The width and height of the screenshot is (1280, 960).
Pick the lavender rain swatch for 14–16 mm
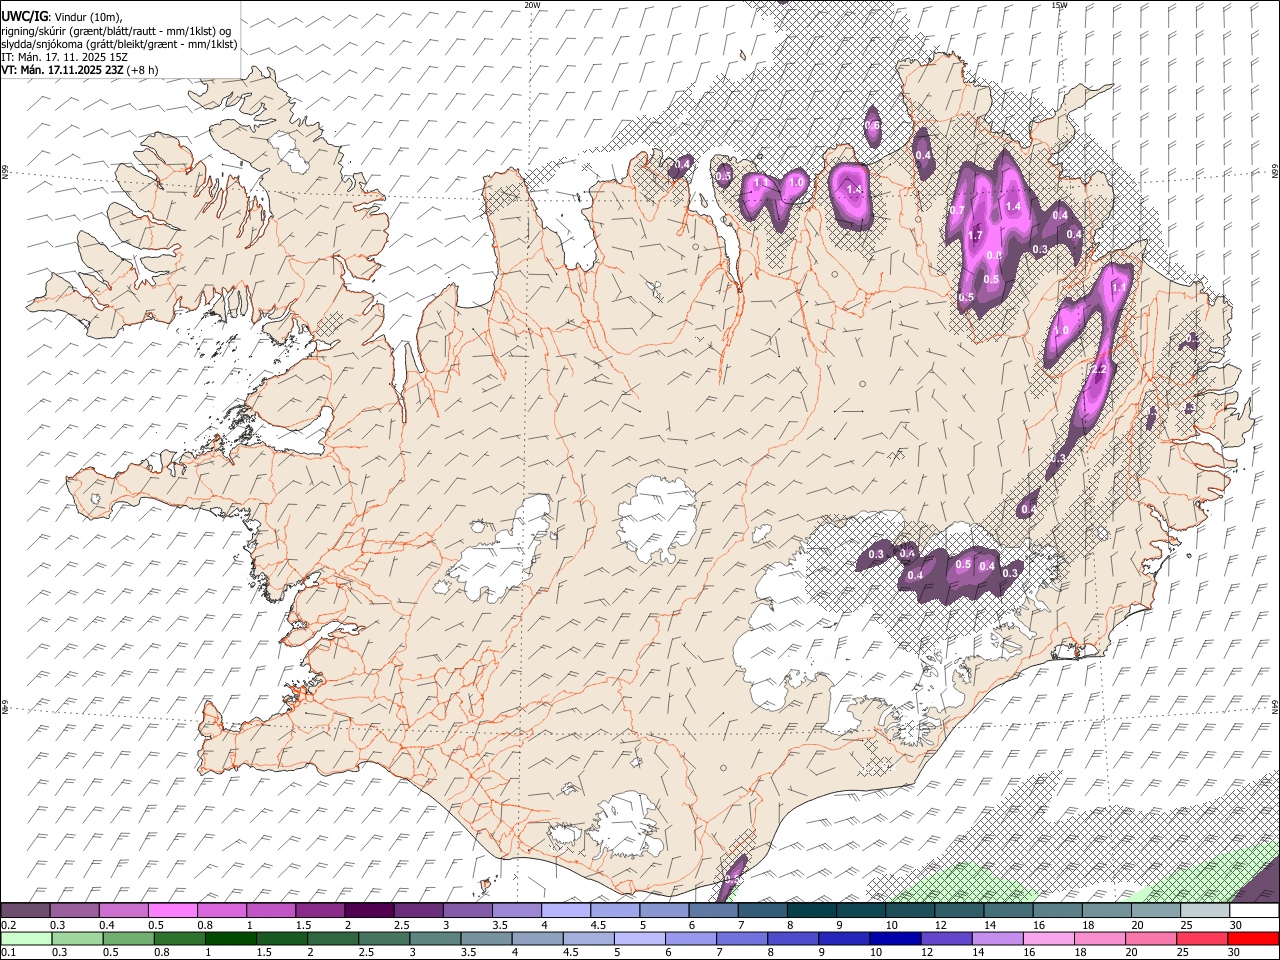click(998, 938)
